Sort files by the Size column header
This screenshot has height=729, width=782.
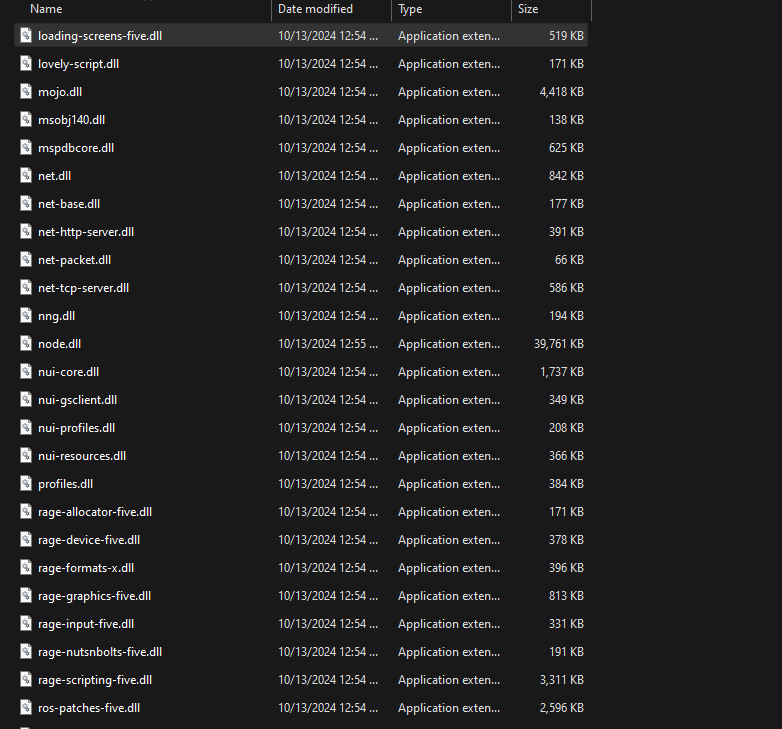pos(528,9)
